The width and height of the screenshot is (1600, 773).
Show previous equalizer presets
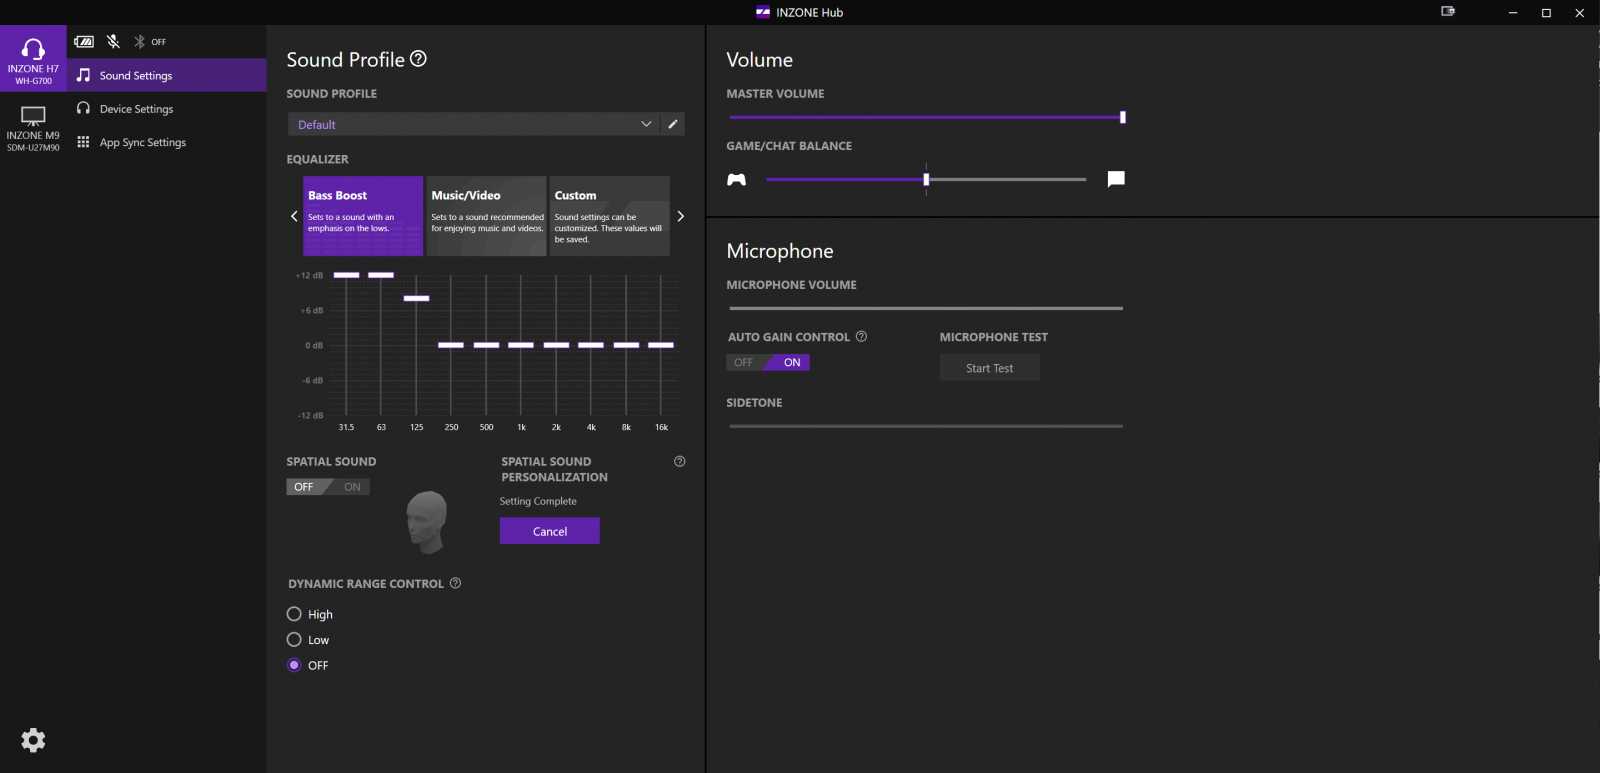tap(294, 216)
